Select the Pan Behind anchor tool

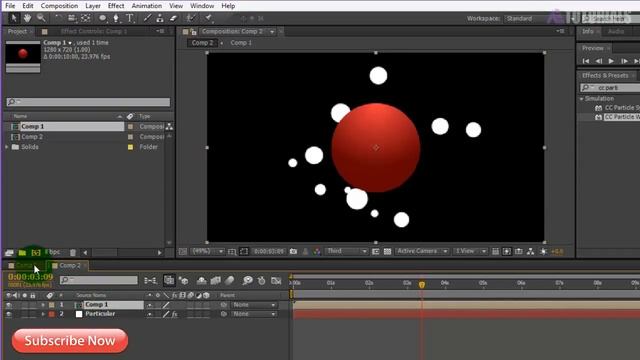tap(86, 18)
